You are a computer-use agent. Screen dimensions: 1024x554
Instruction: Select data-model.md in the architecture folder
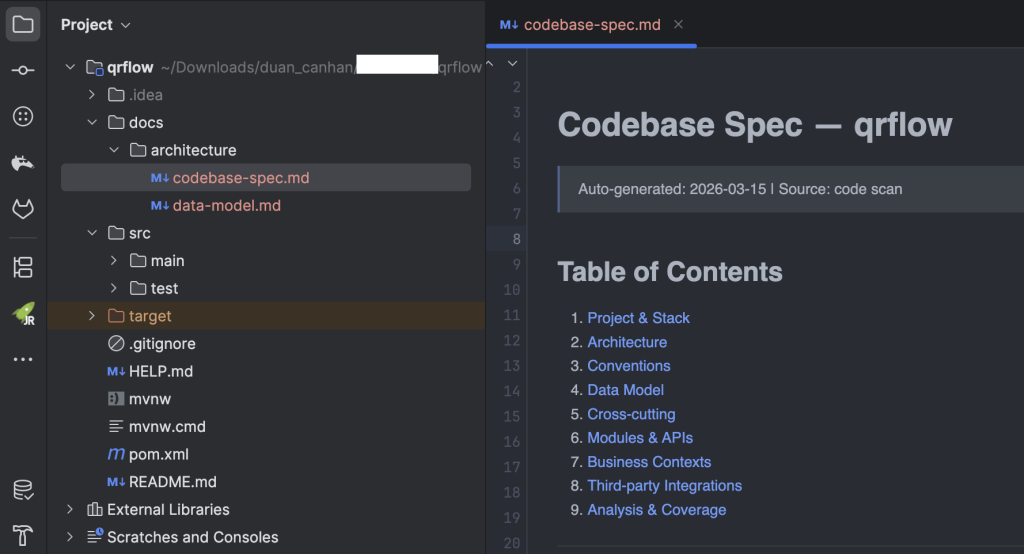click(x=226, y=205)
